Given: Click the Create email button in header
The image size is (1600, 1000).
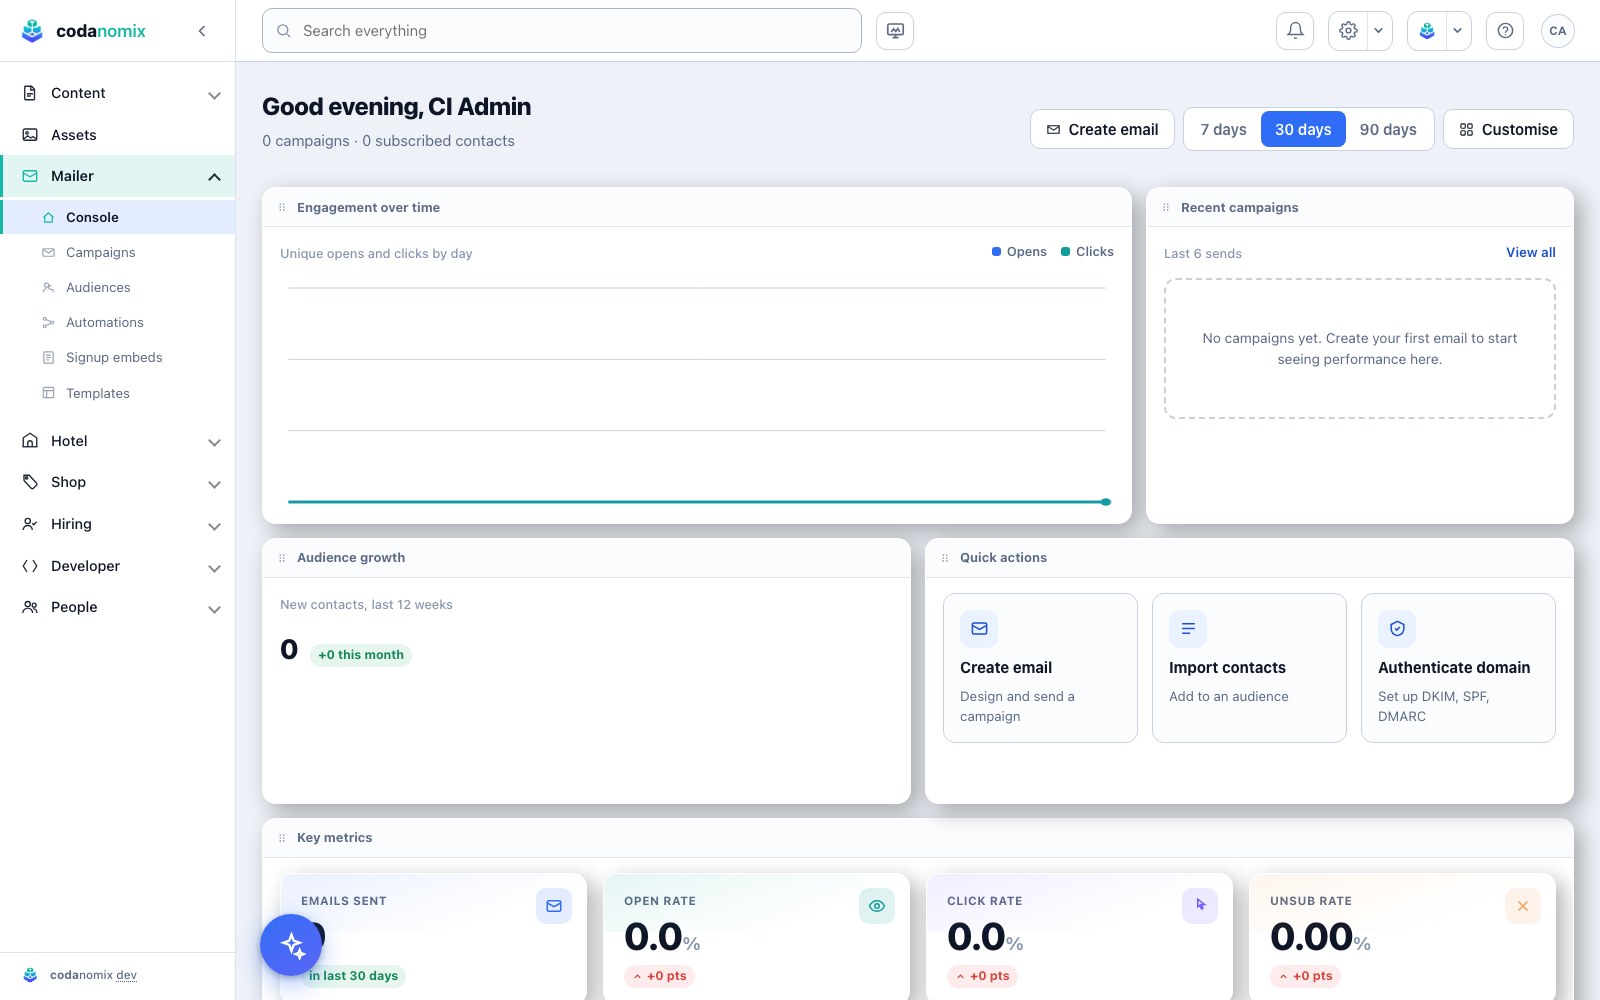Looking at the screenshot, I should (1102, 129).
